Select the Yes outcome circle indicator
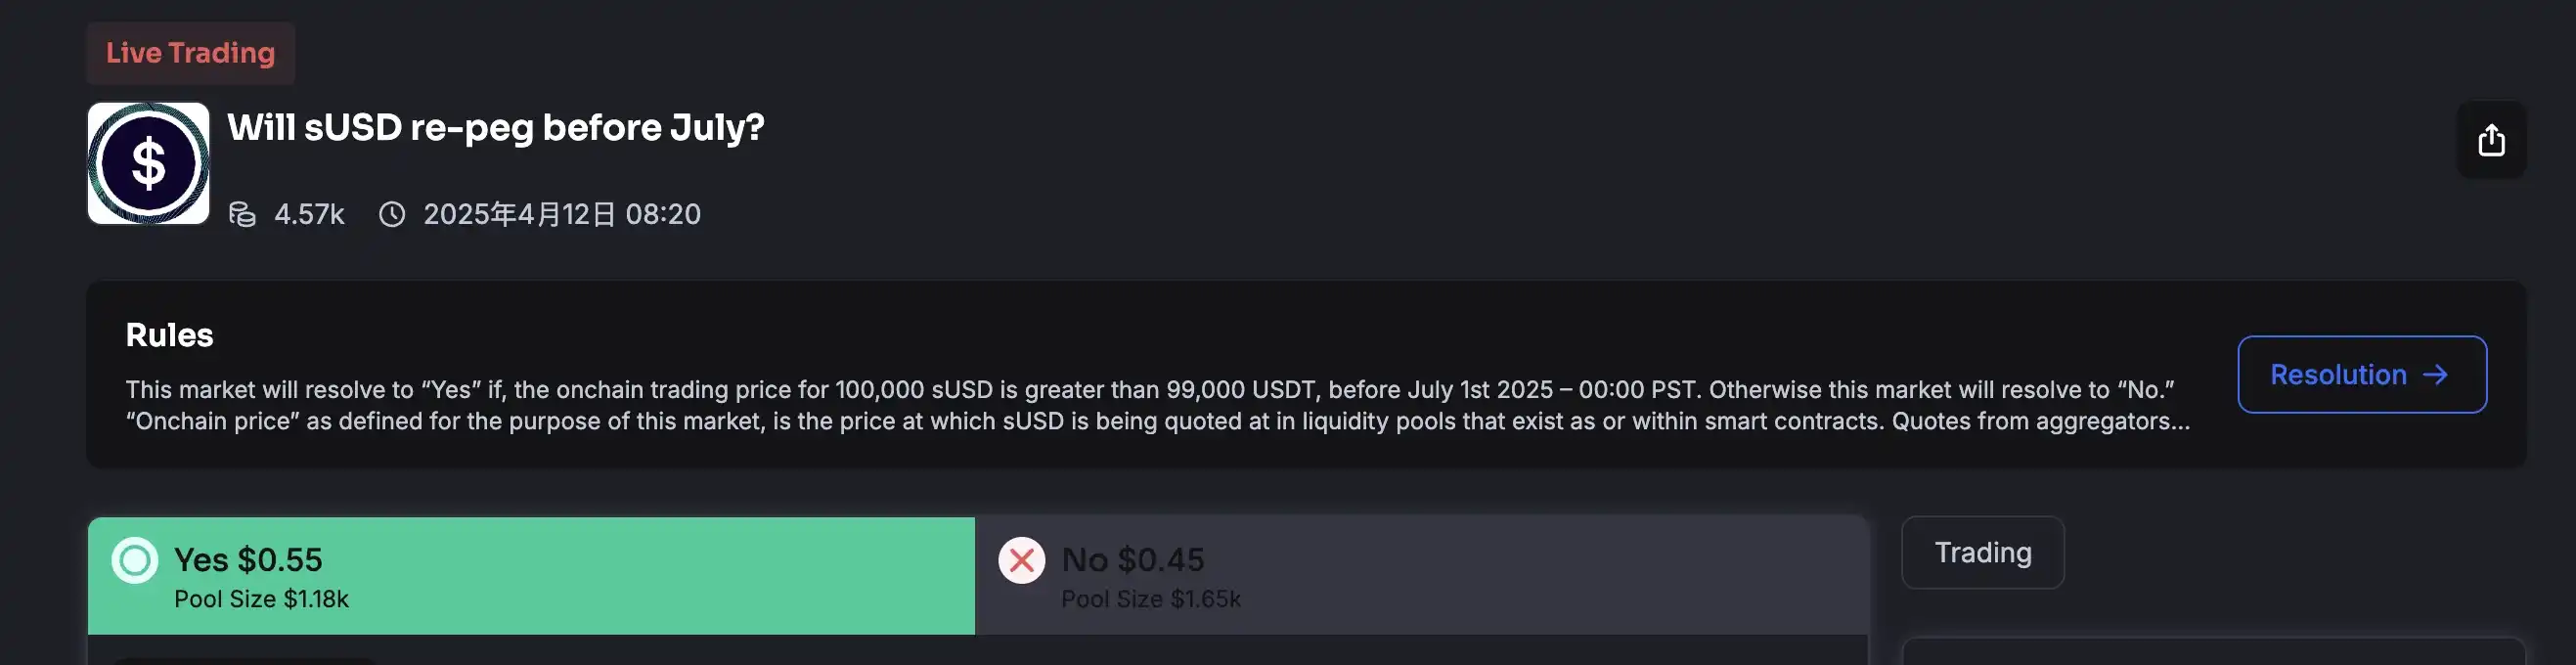Image resolution: width=2576 pixels, height=665 pixels. 134,560
